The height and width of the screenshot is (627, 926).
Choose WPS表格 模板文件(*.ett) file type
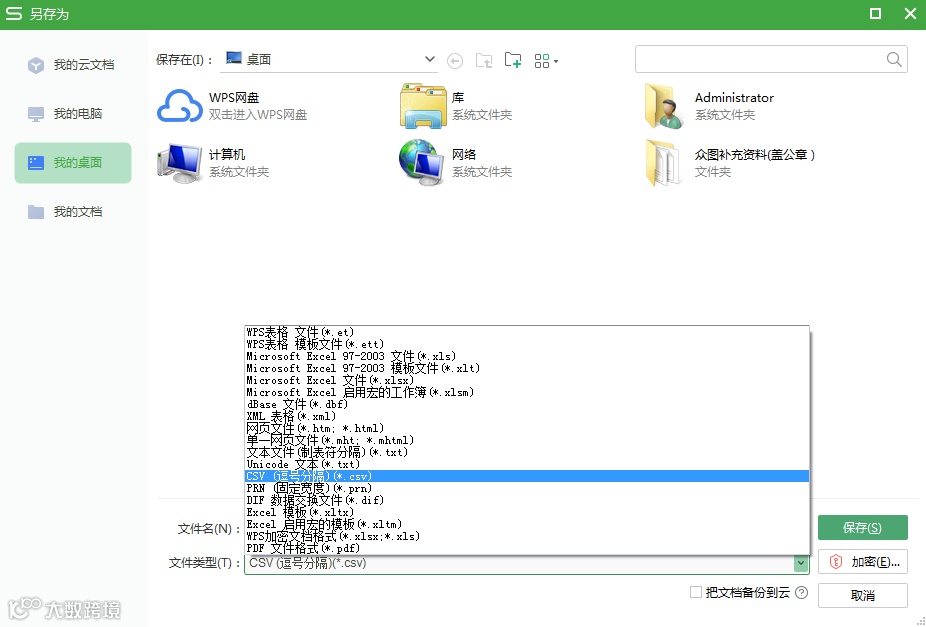coord(527,344)
